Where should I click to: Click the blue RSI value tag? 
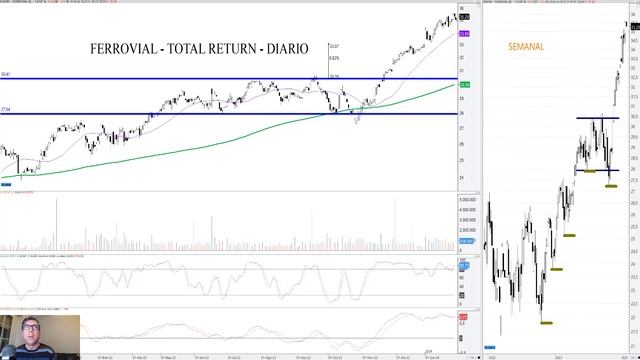tap(464, 266)
